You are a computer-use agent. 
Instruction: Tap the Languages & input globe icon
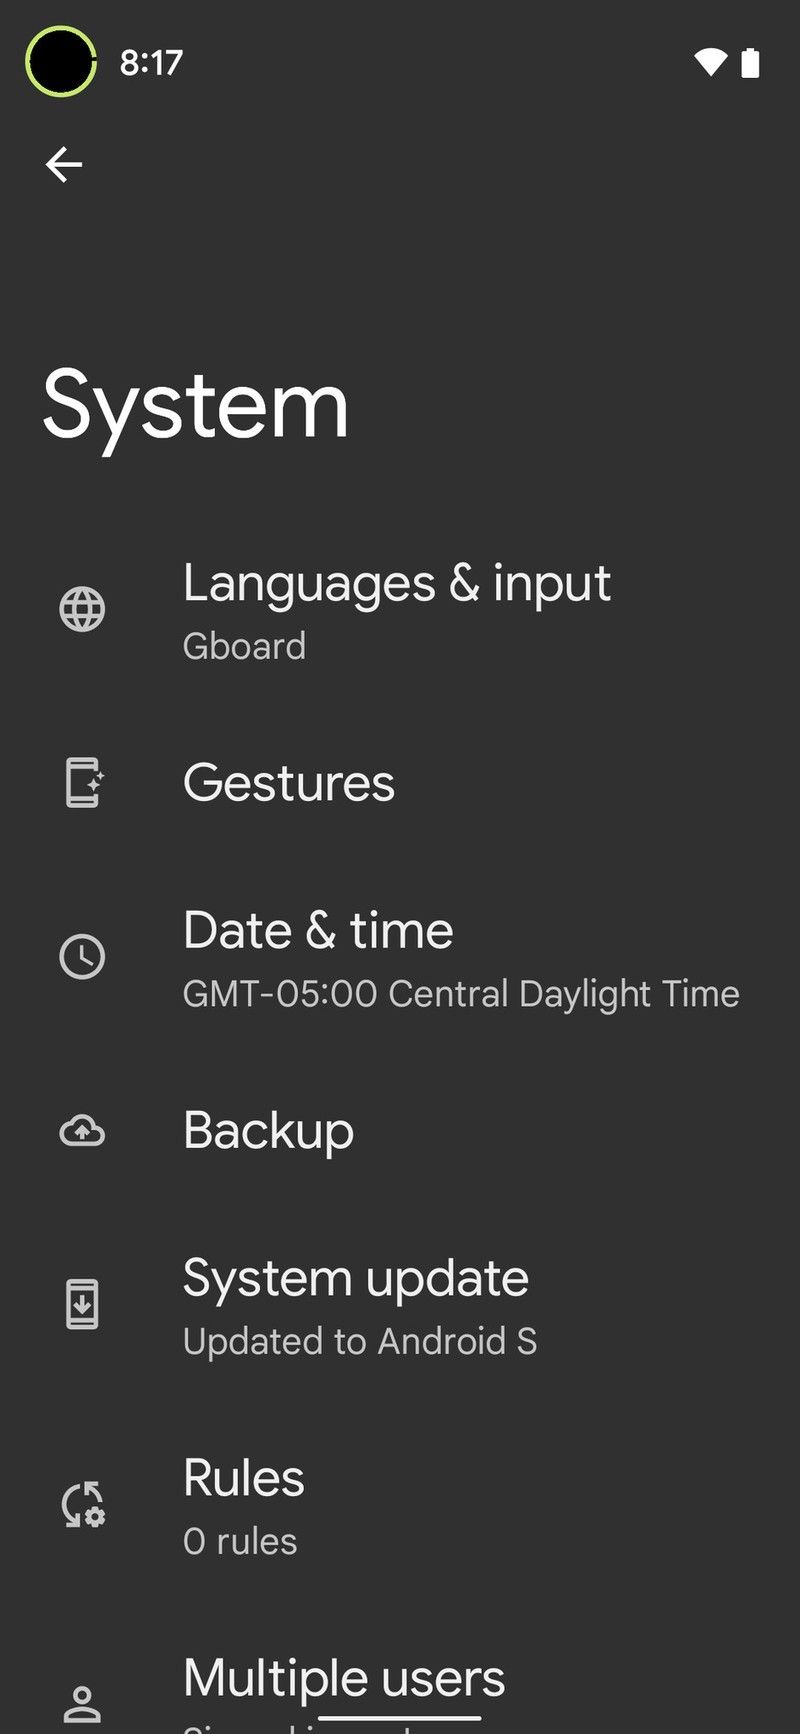[83, 610]
